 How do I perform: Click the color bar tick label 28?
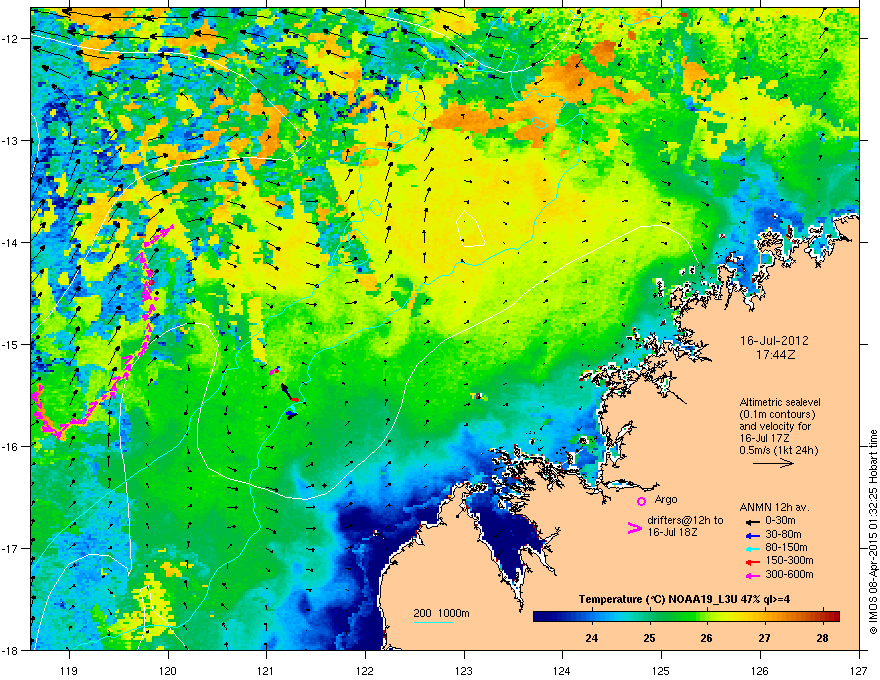tap(822, 638)
